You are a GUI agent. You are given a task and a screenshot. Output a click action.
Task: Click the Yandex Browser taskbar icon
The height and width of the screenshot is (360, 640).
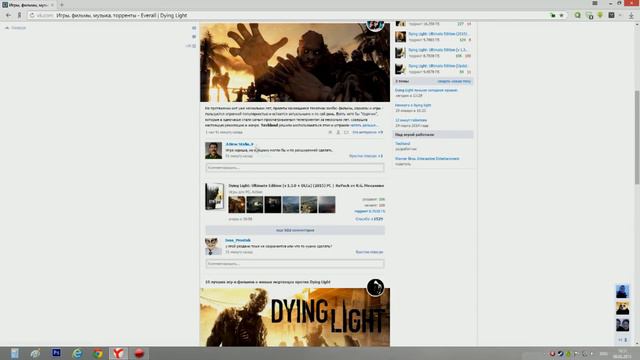118,353
